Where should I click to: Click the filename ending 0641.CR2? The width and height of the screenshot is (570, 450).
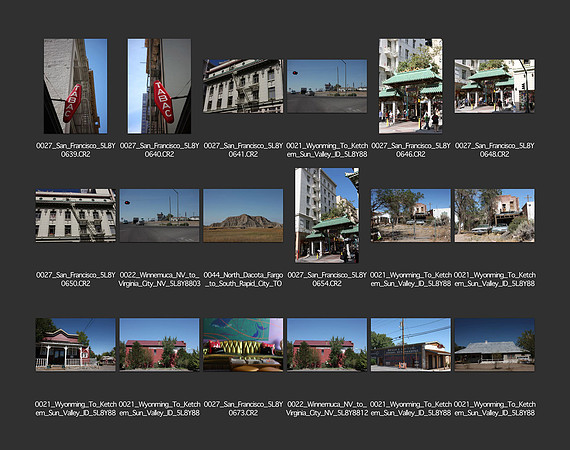[243, 150]
